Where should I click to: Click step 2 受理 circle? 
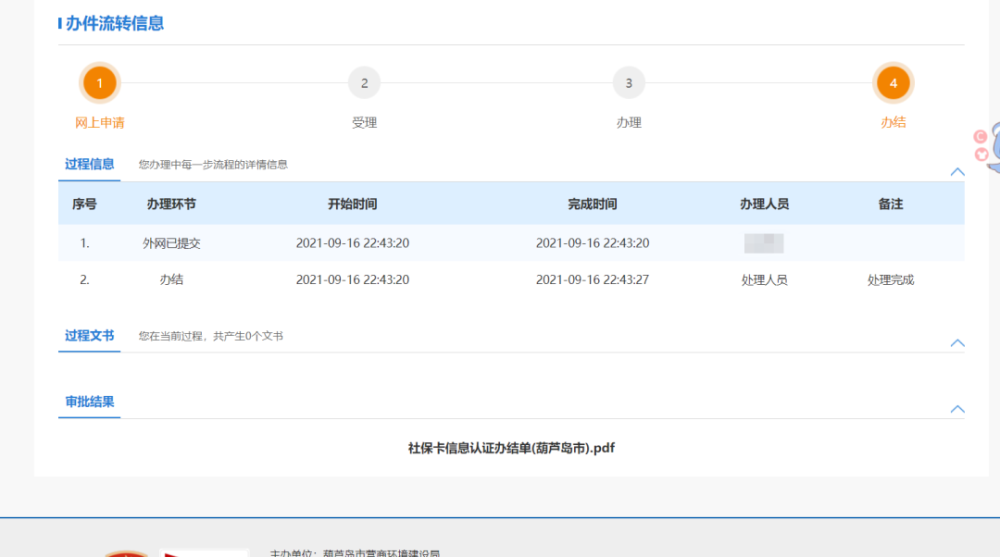click(364, 83)
